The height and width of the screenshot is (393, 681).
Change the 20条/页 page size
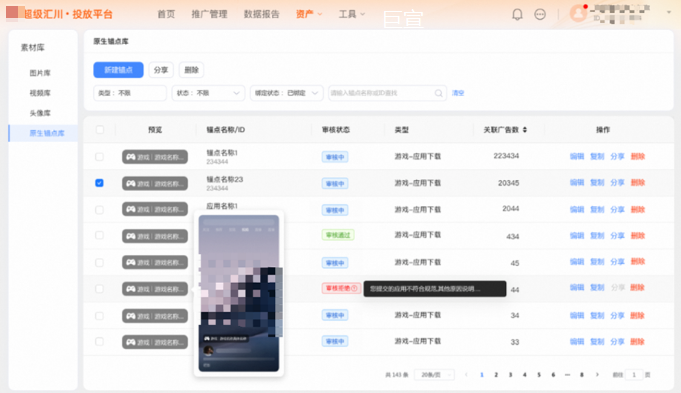tap(434, 375)
